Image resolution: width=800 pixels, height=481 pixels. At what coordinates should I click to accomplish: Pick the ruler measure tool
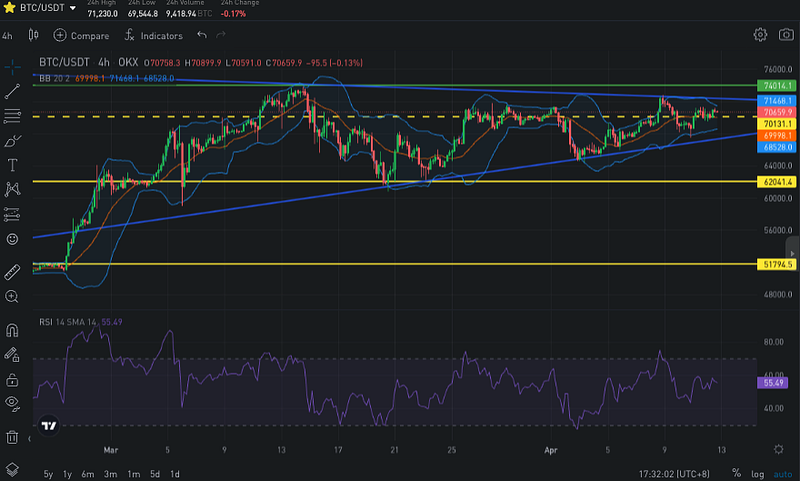(12, 272)
